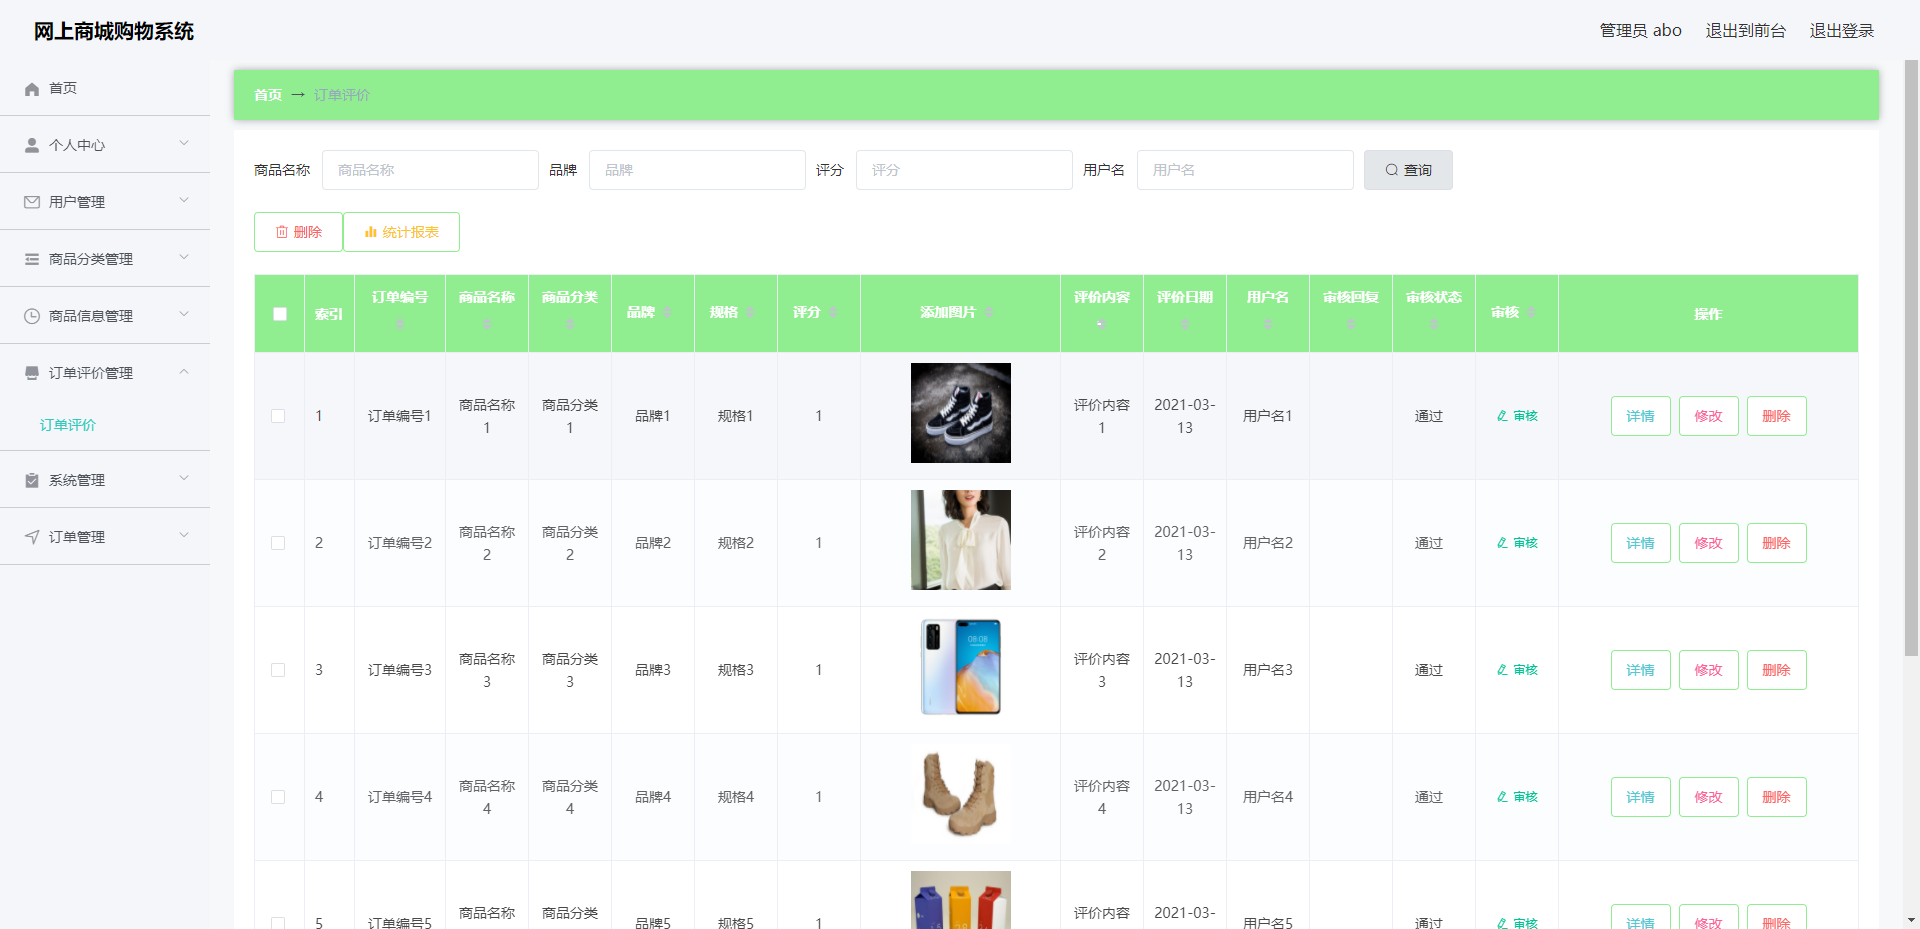The height and width of the screenshot is (929, 1920).
Task: Sort by 评价日期 column sort arrows
Action: click(1185, 324)
